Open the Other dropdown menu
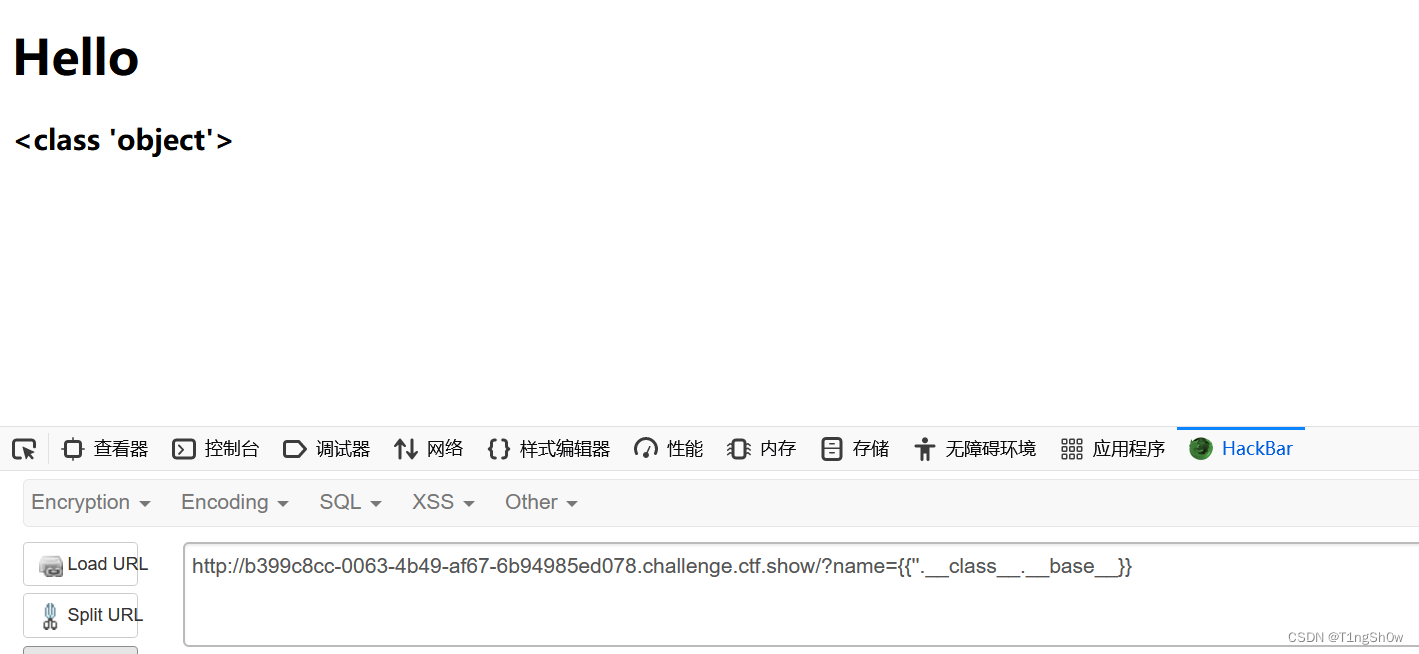Screen dimensions: 1419x654 (541, 502)
